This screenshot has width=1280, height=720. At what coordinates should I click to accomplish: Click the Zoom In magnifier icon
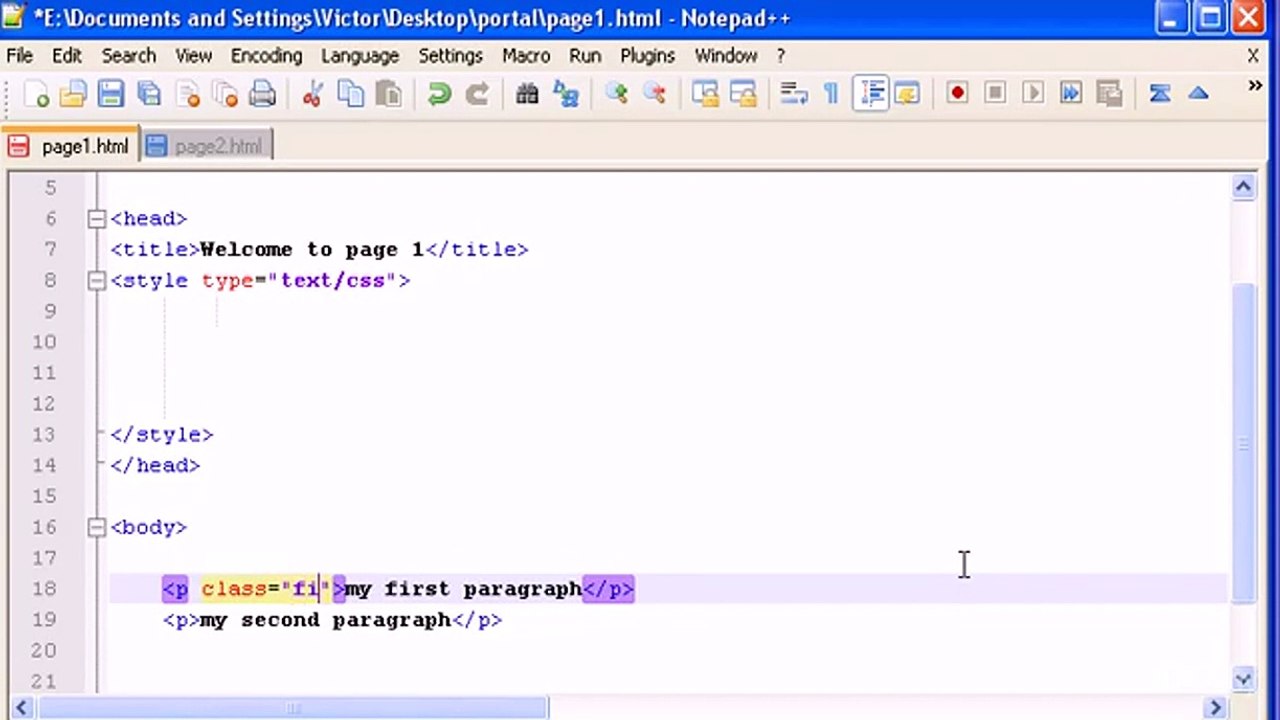pos(616,94)
